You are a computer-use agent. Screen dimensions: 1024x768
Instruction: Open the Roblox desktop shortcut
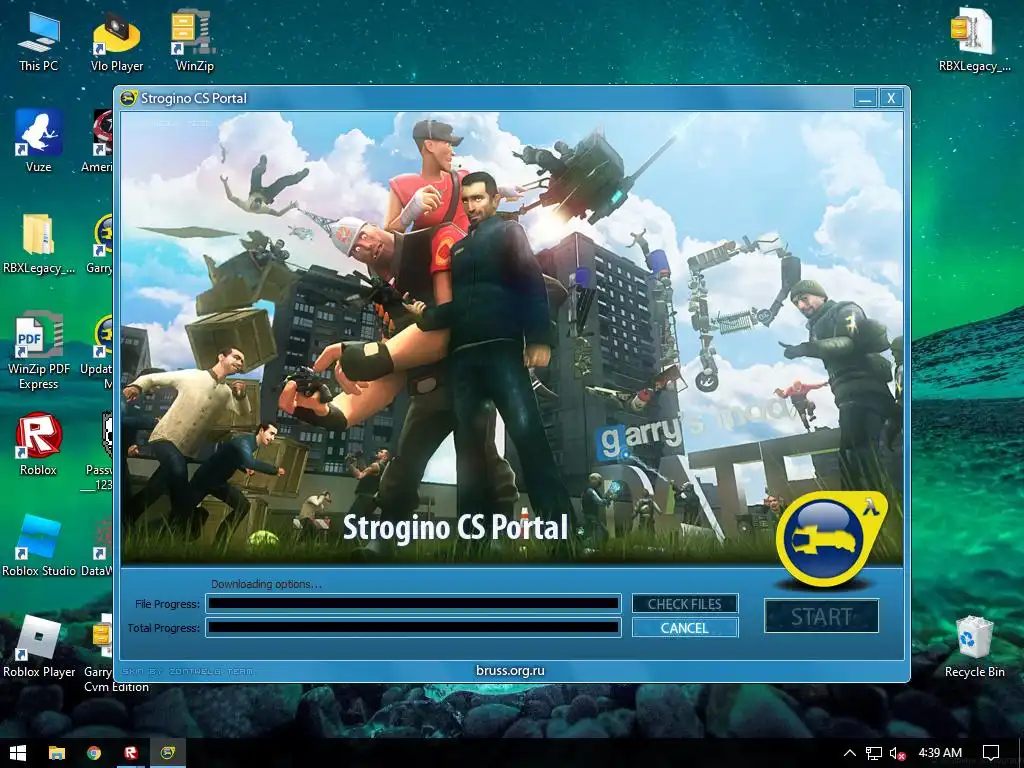[x=39, y=444]
